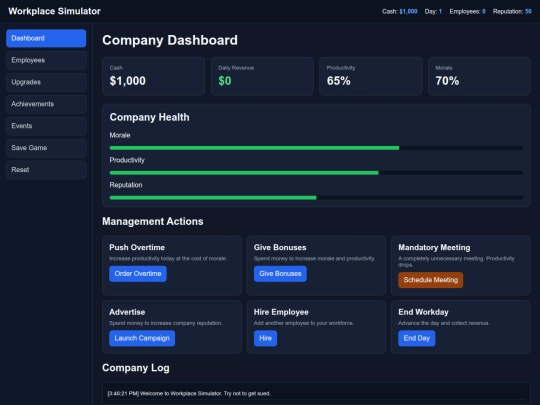Click the Employees: 0 header indicator

point(467,12)
